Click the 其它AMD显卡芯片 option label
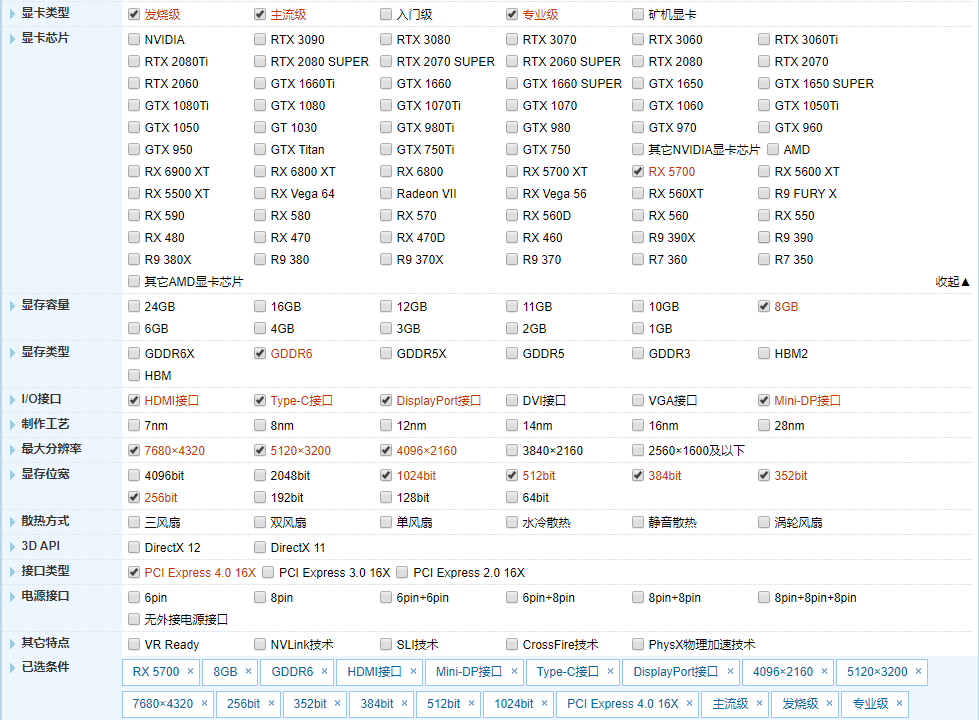 click(193, 282)
